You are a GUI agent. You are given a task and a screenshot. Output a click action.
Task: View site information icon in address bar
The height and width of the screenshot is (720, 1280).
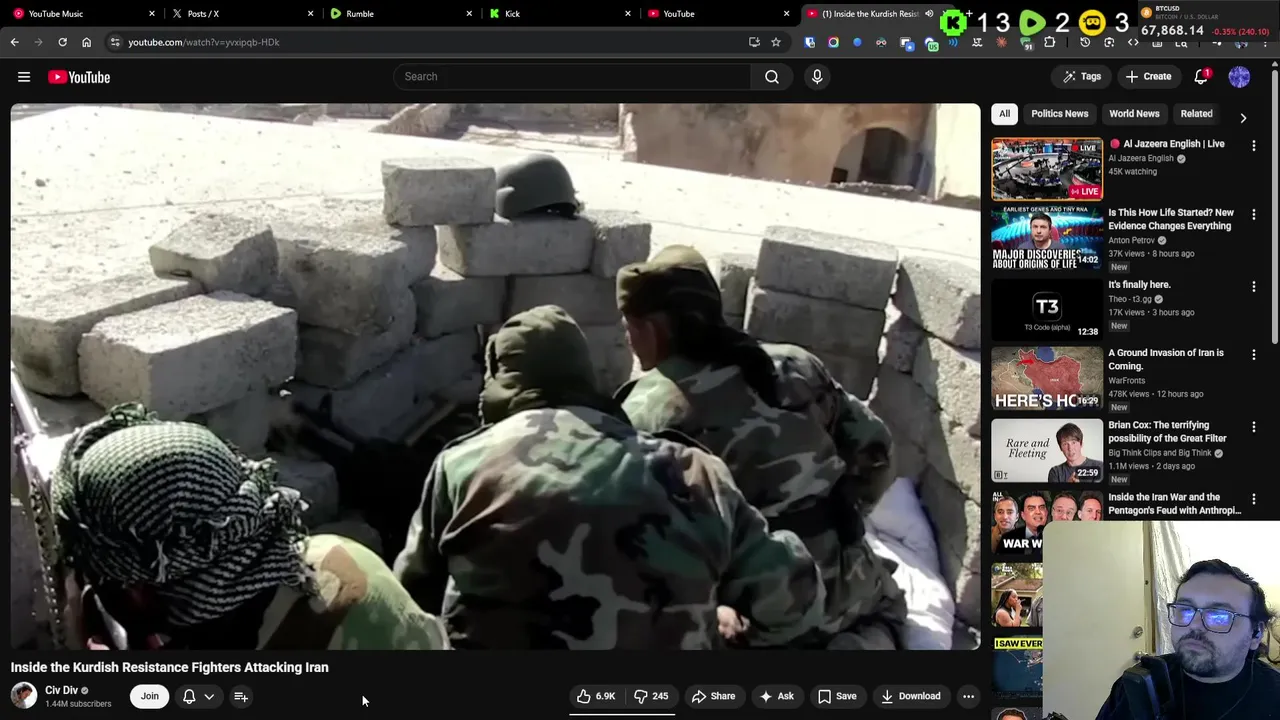click(x=115, y=42)
